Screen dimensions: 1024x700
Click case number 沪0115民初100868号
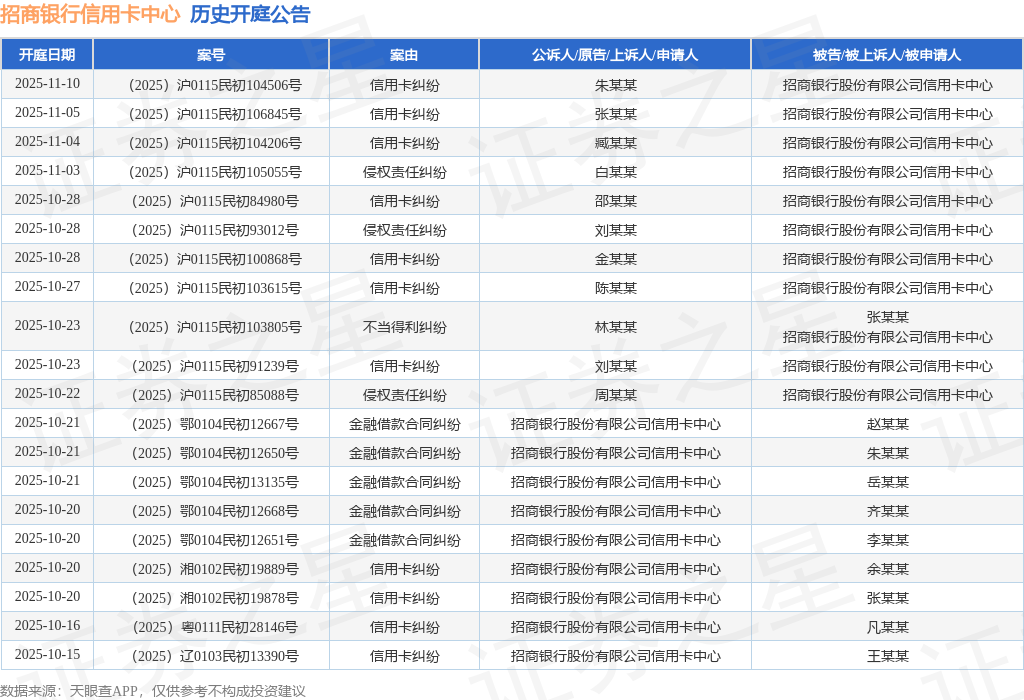tap(215, 259)
